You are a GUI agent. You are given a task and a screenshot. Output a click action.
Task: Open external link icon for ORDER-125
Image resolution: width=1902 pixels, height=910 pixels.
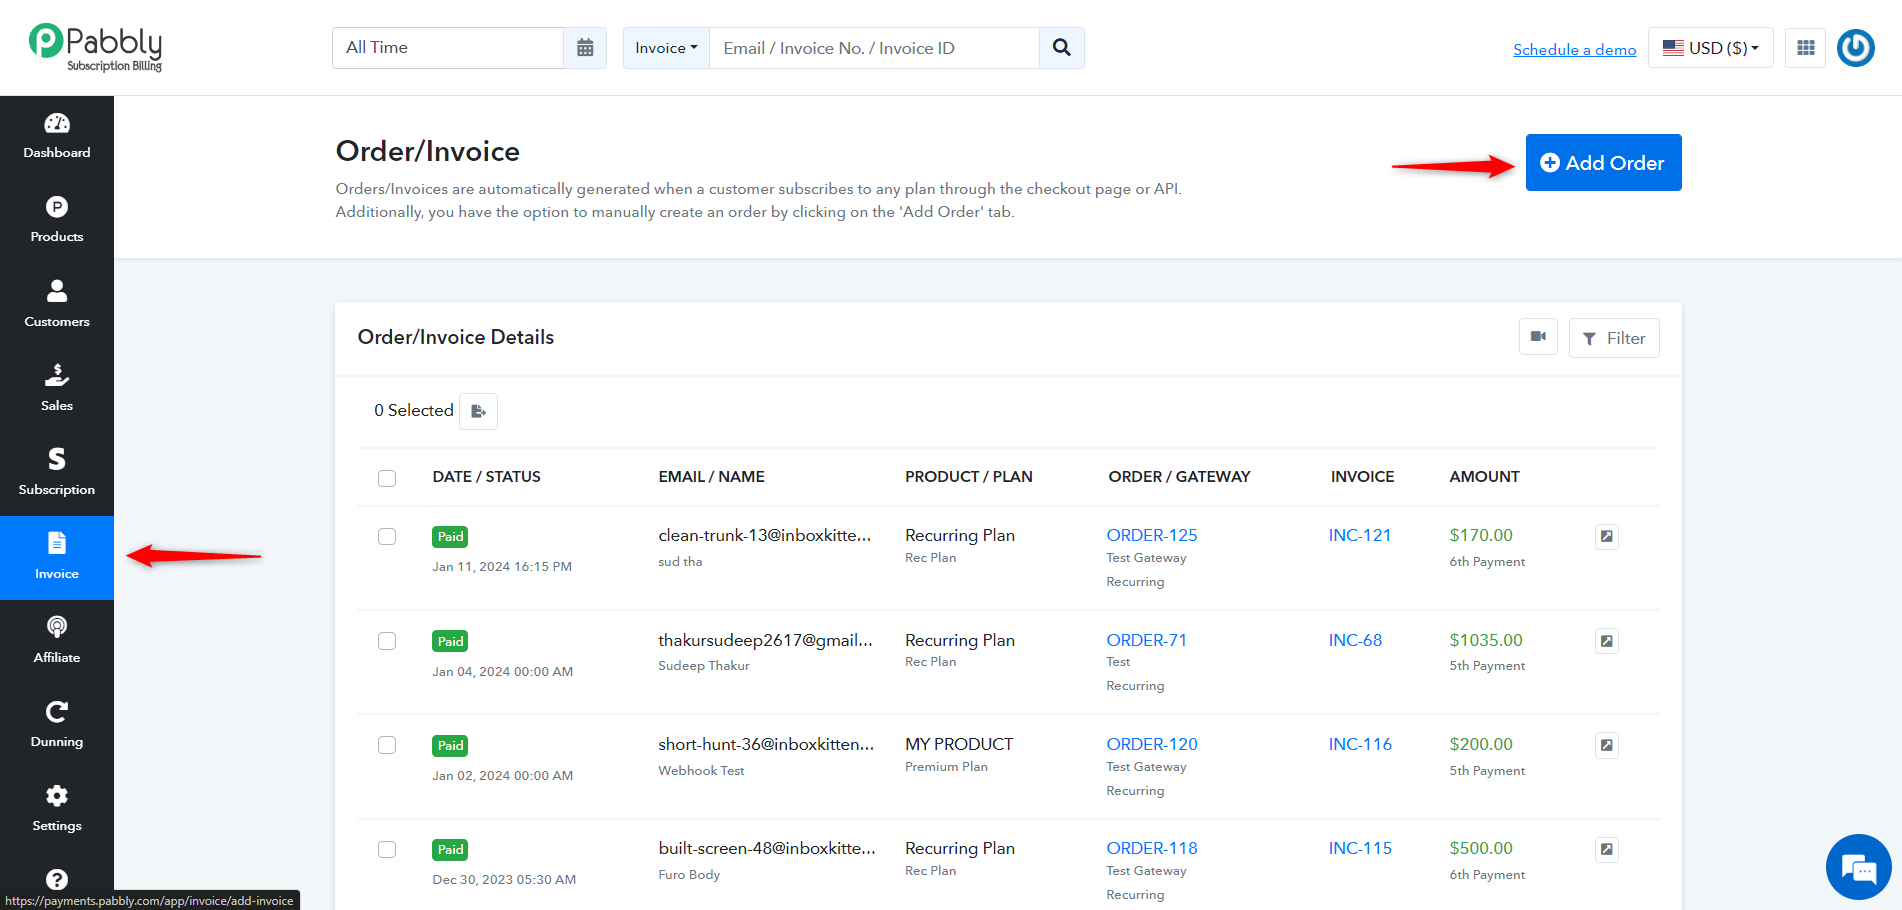point(1607,537)
